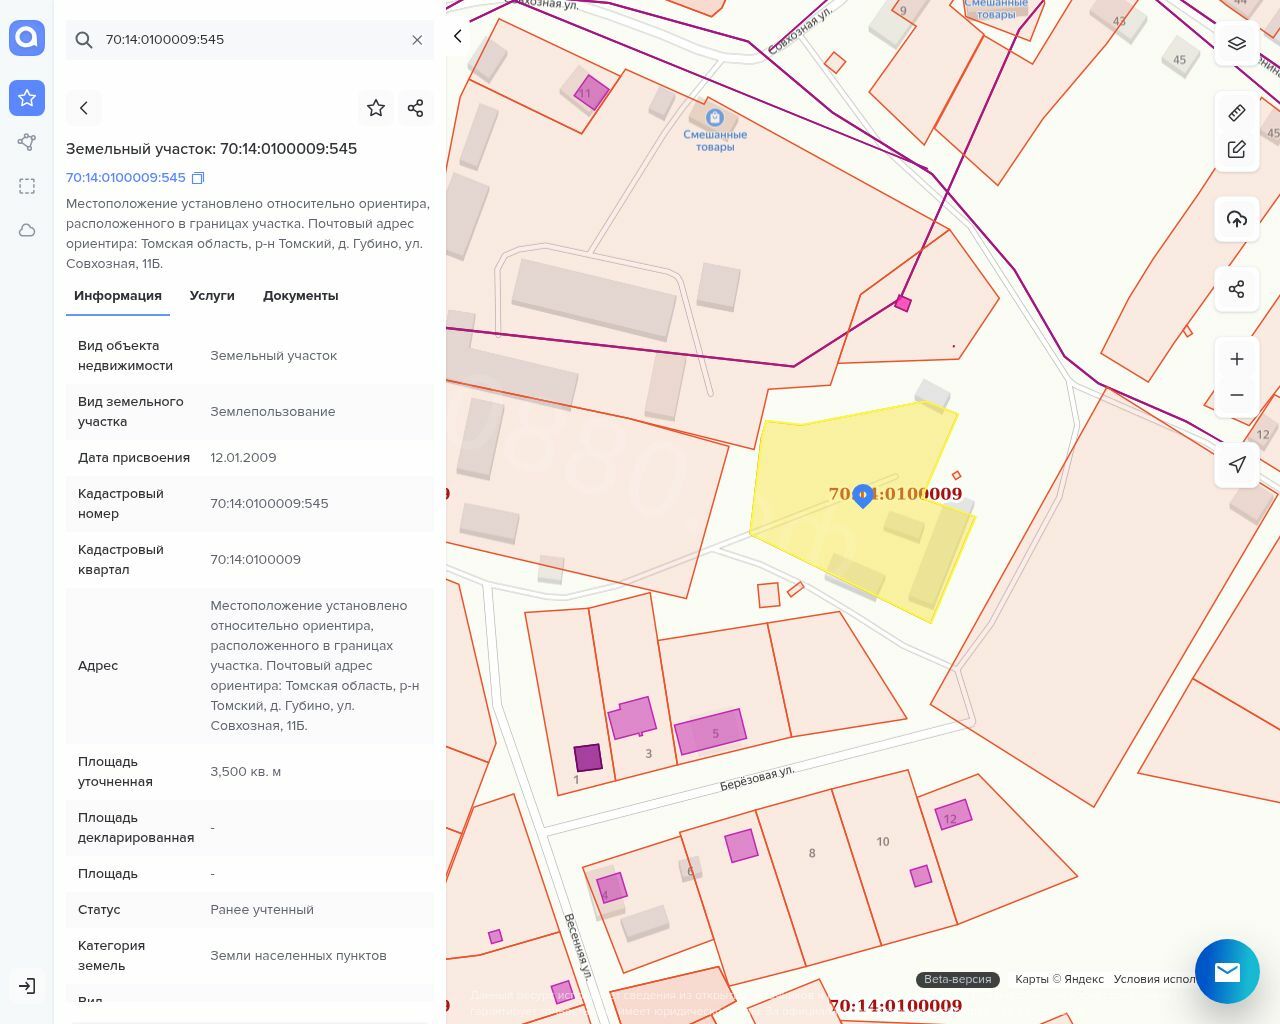The image size is (1280, 1024).
Task: Click the cloud upload icon on map
Action: [1237, 219]
